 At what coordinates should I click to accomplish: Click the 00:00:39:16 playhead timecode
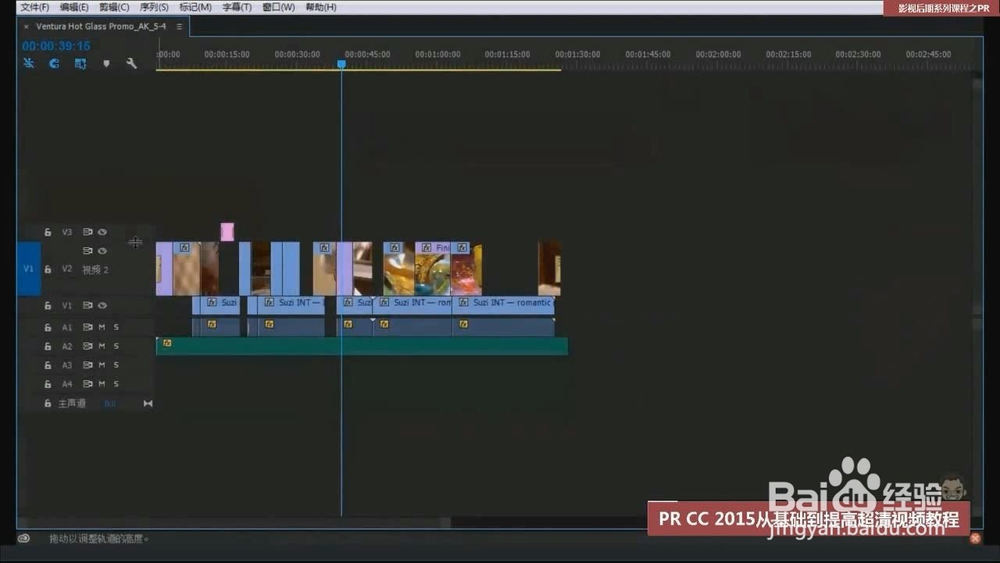(x=56, y=46)
